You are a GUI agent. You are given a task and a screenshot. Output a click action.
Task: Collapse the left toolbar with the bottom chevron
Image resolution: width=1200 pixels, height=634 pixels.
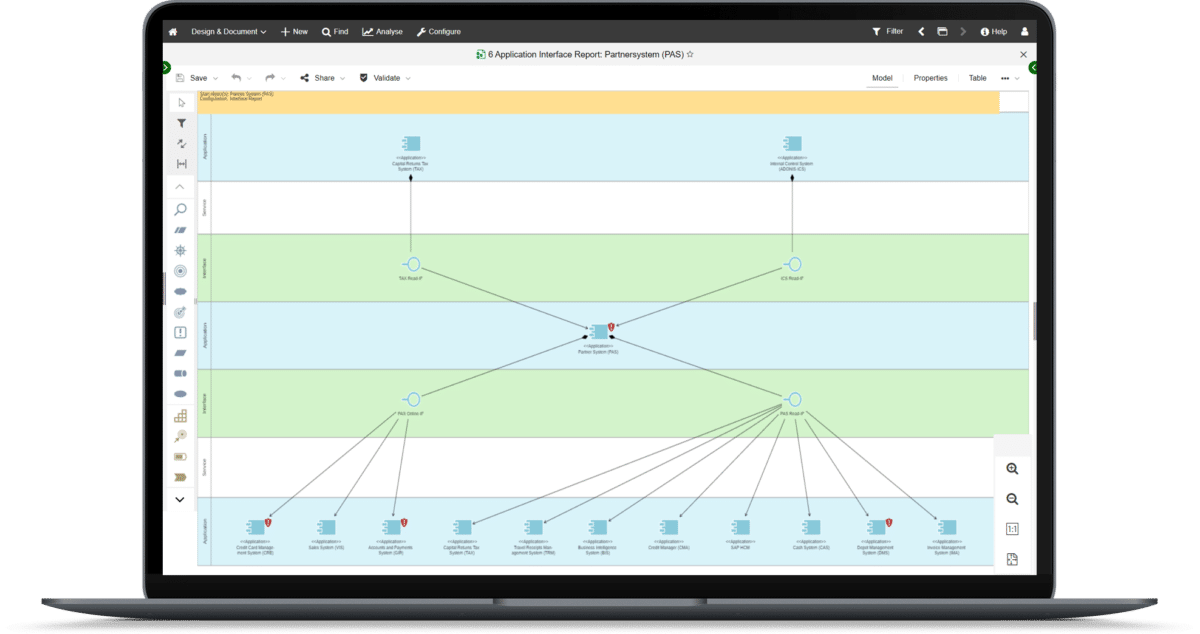181,499
